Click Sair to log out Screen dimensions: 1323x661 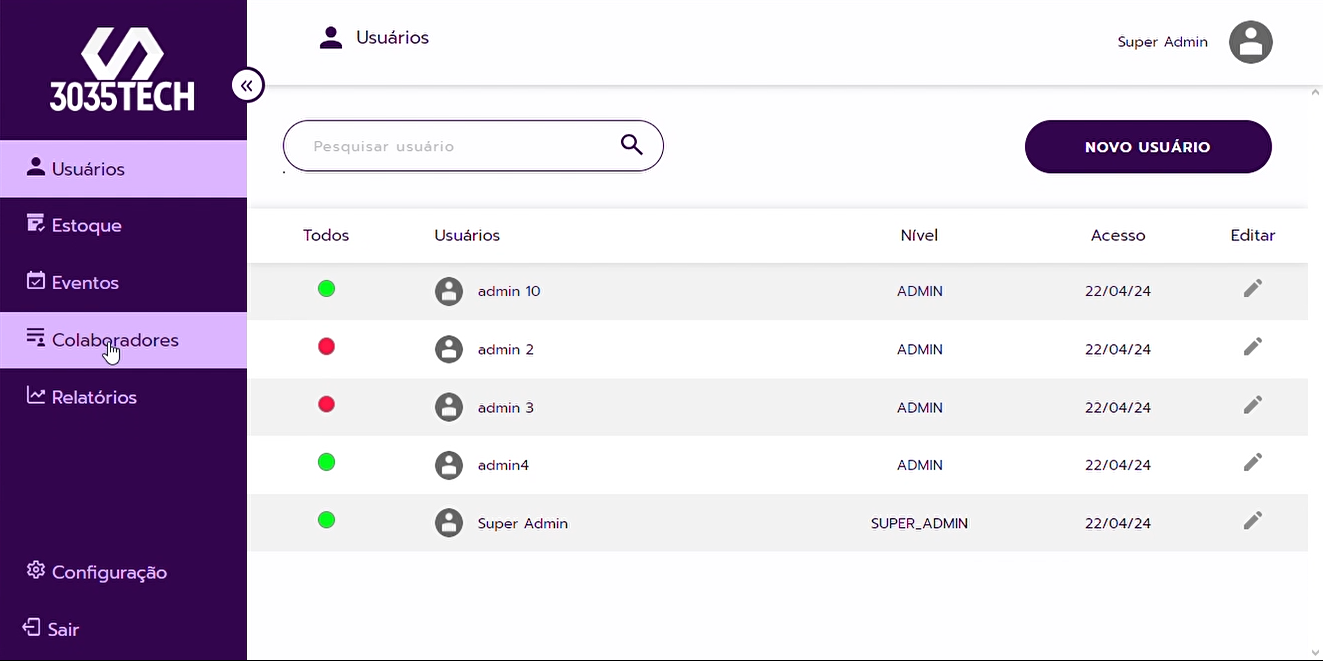[x=51, y=629]
